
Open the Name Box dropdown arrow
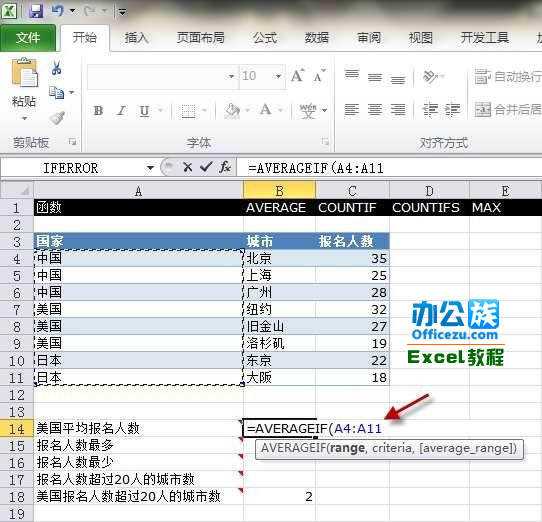[x=150, y=168]
